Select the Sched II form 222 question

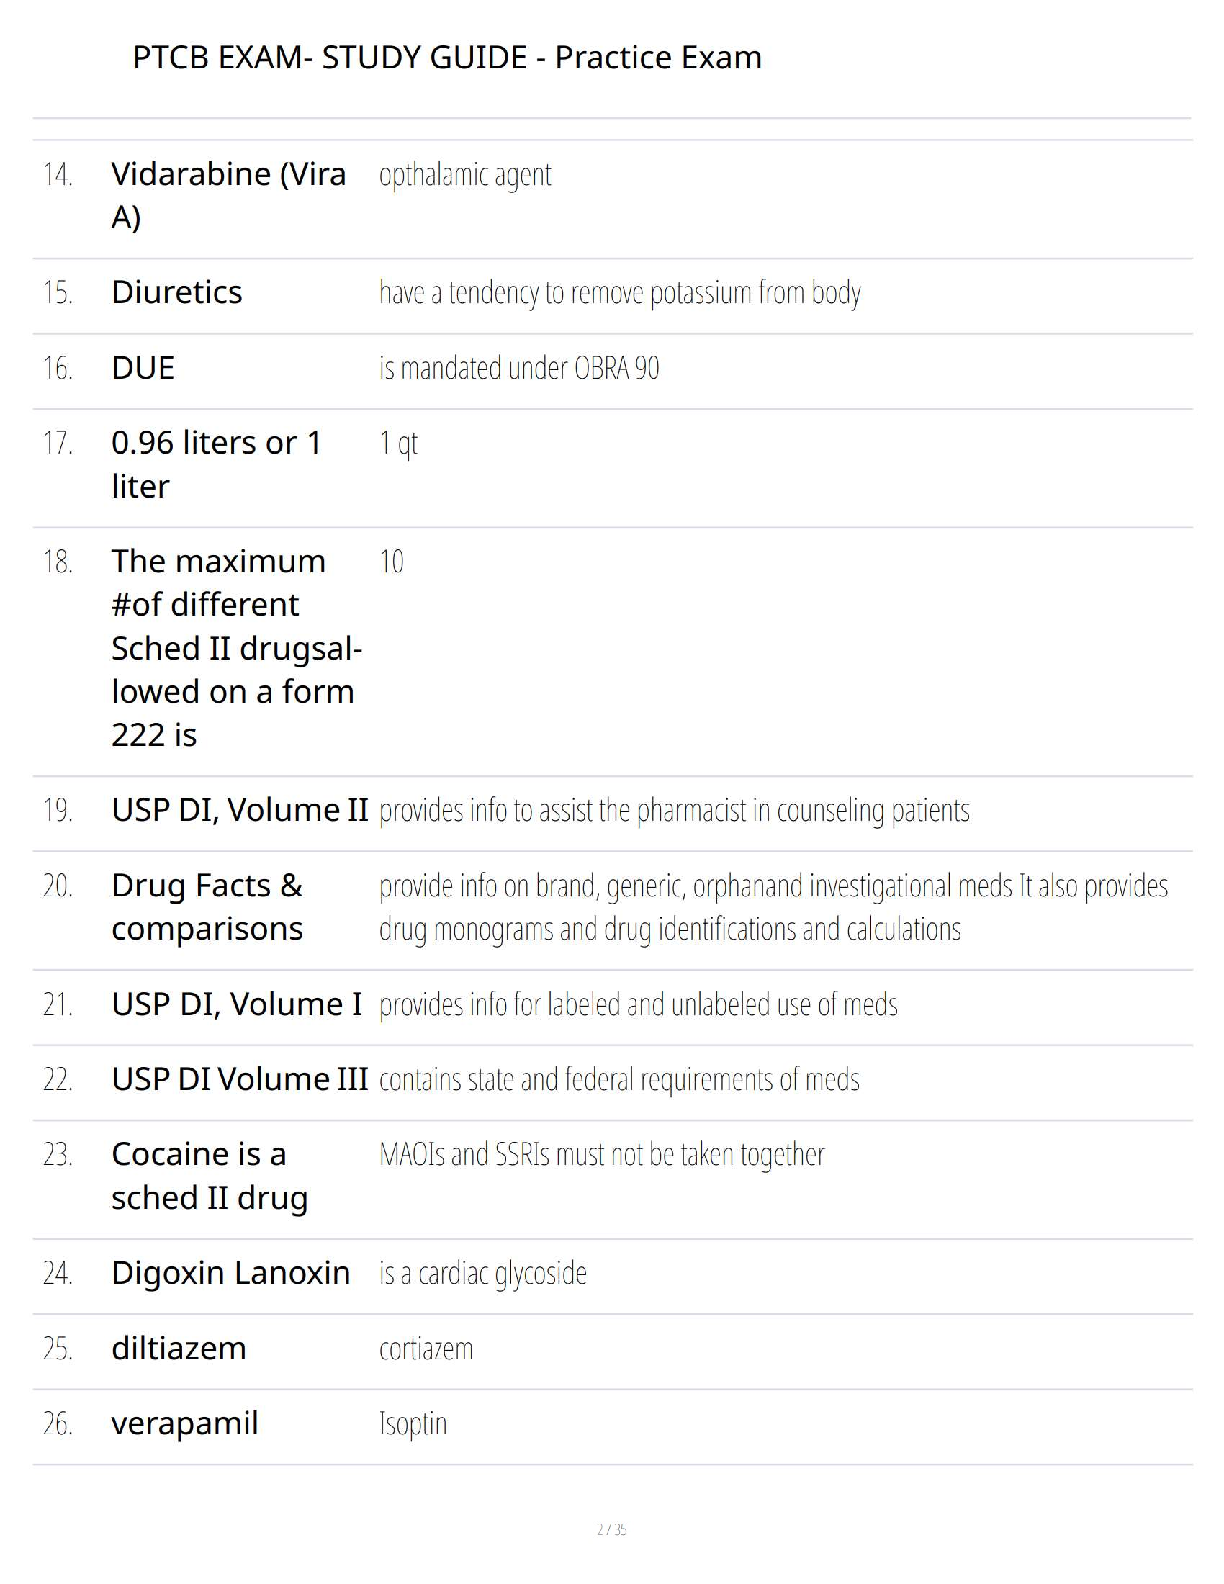[x=236, y=648]
